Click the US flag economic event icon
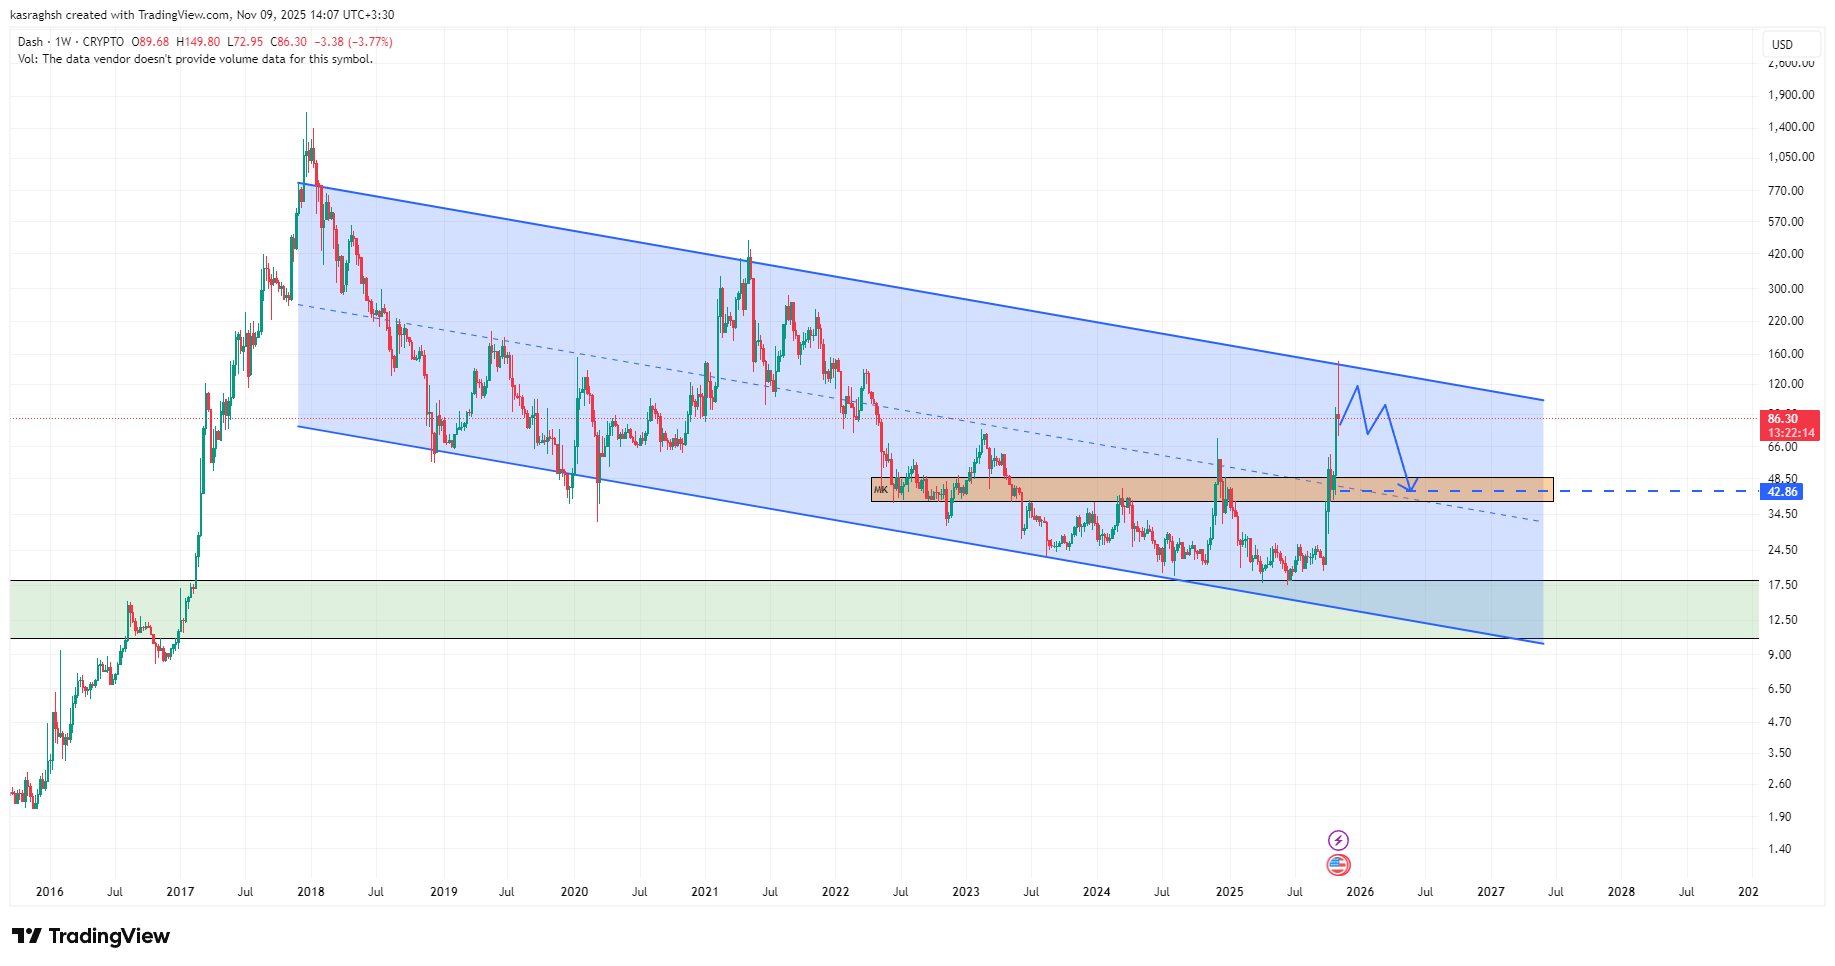 (1338, 865)
